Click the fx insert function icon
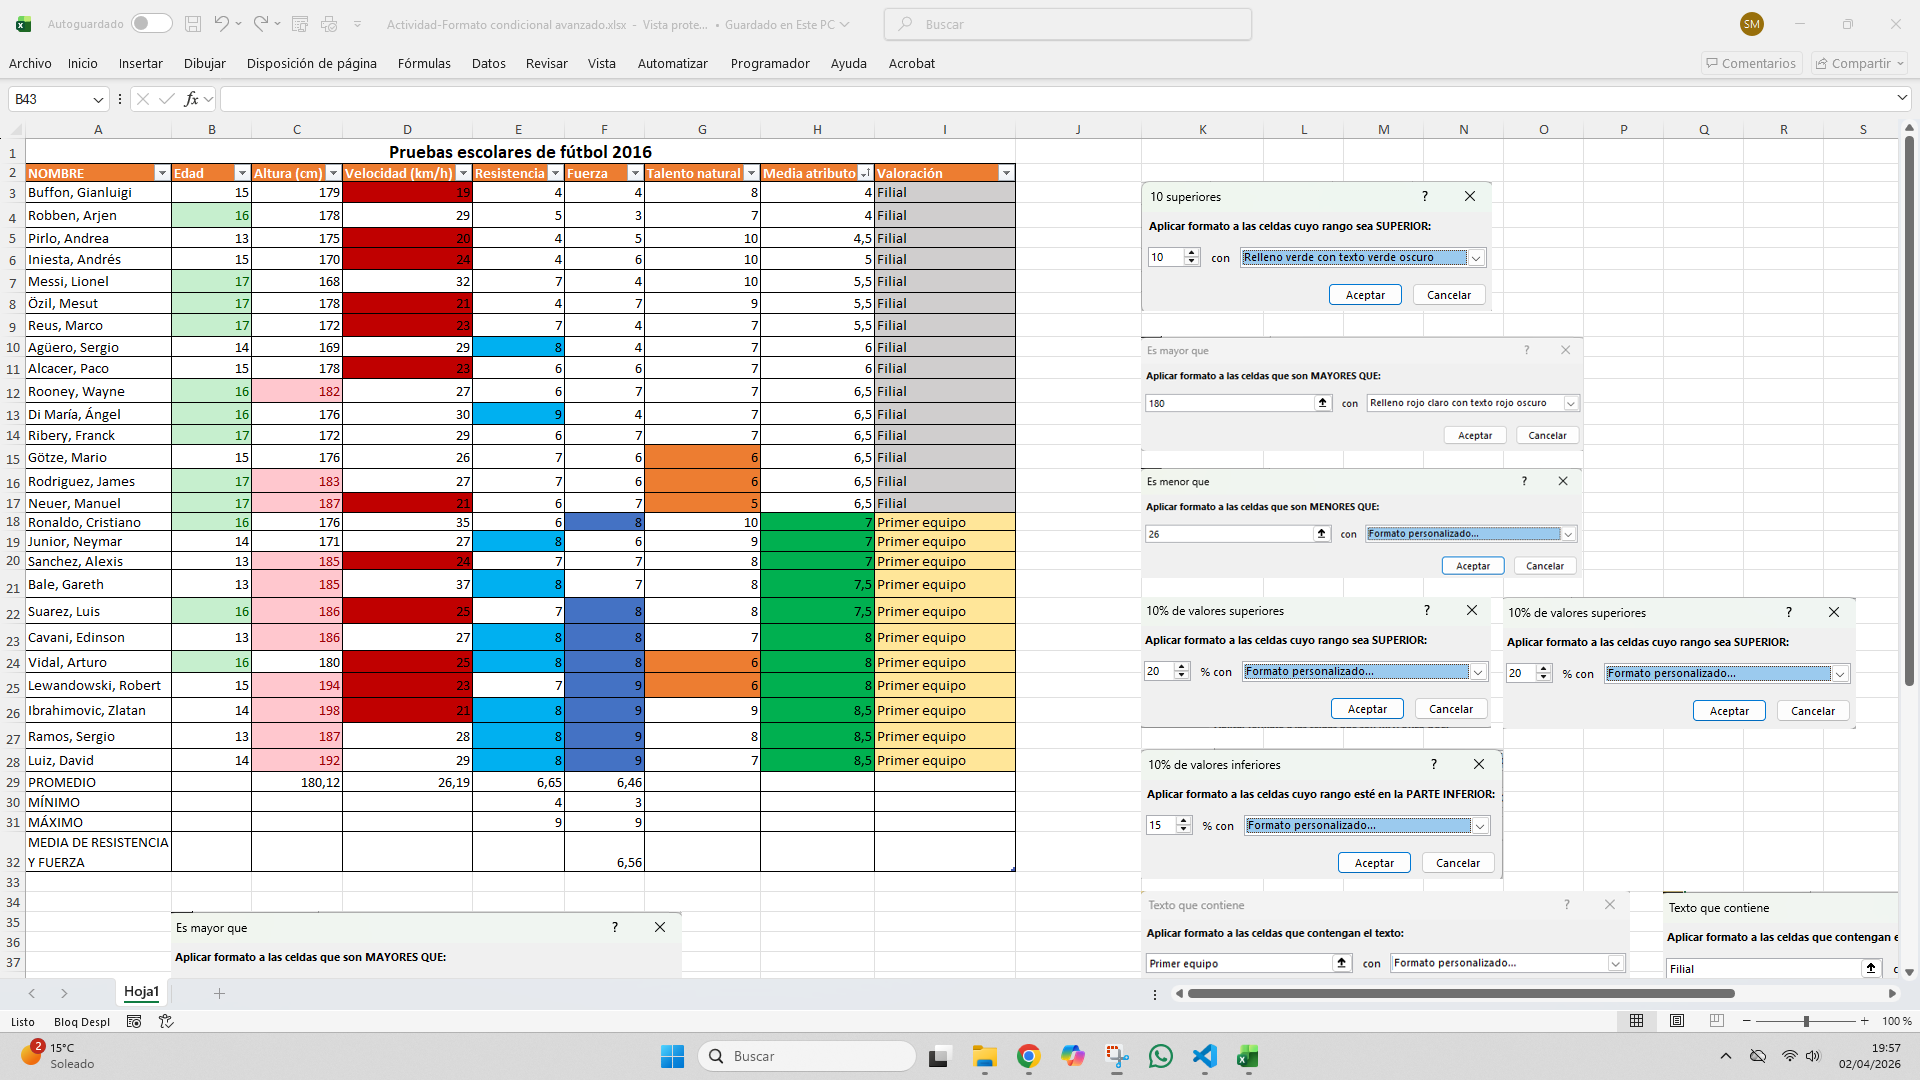Viewport: 1920px width, 1080px height. coord(191,99)
